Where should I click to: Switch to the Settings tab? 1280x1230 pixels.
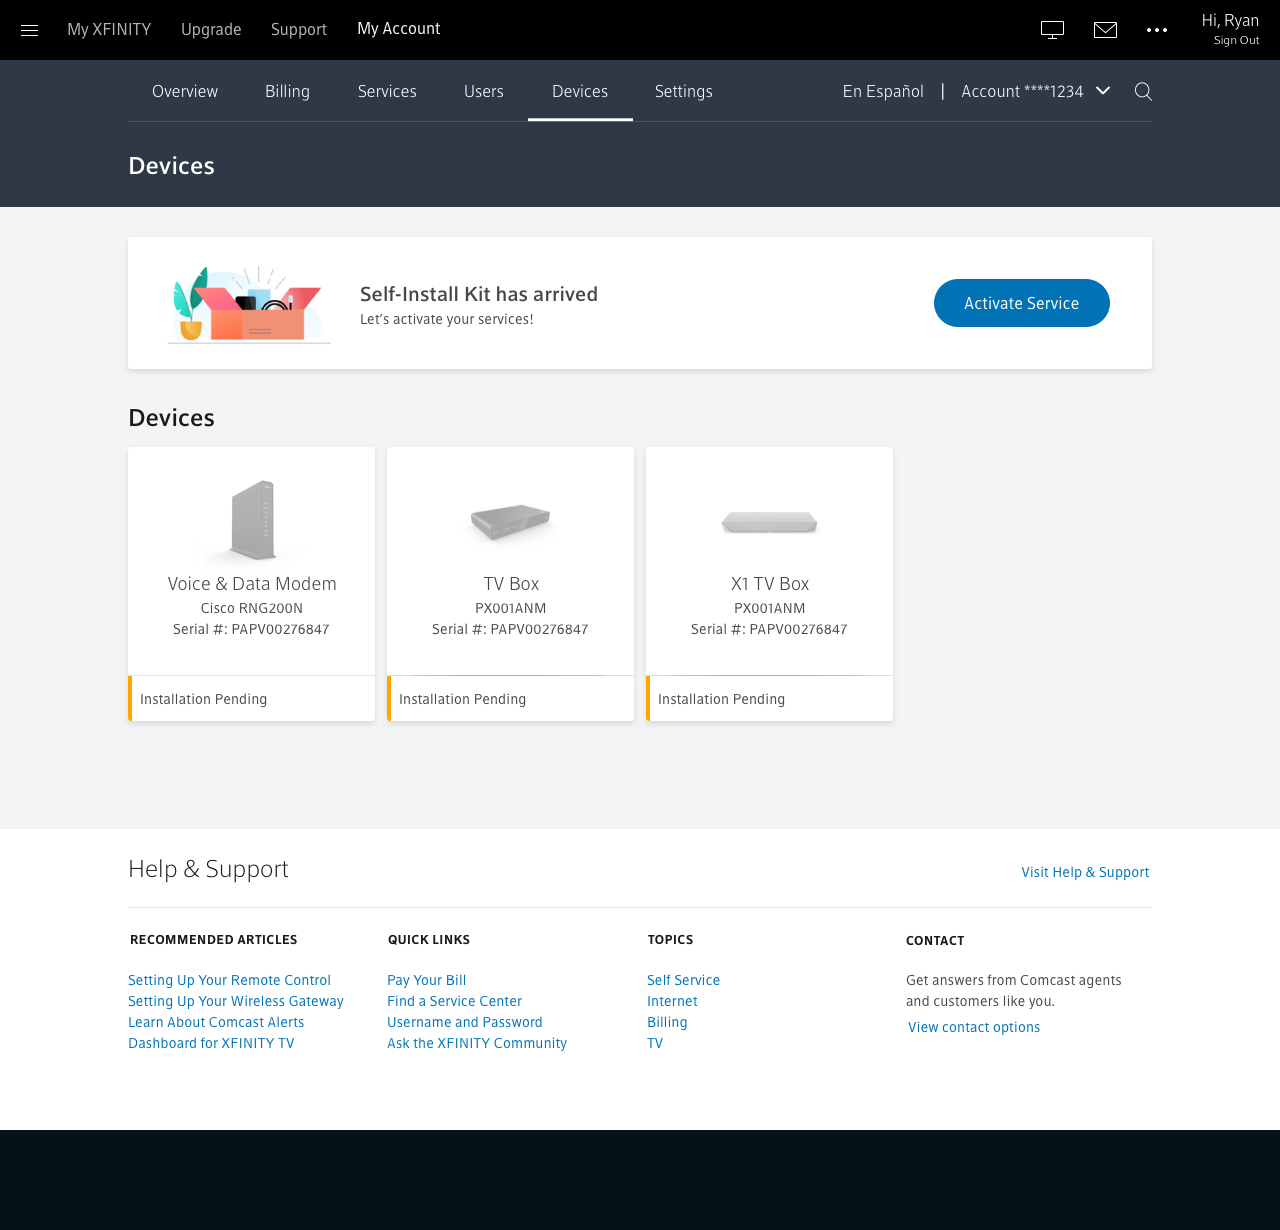pos(684,91)
